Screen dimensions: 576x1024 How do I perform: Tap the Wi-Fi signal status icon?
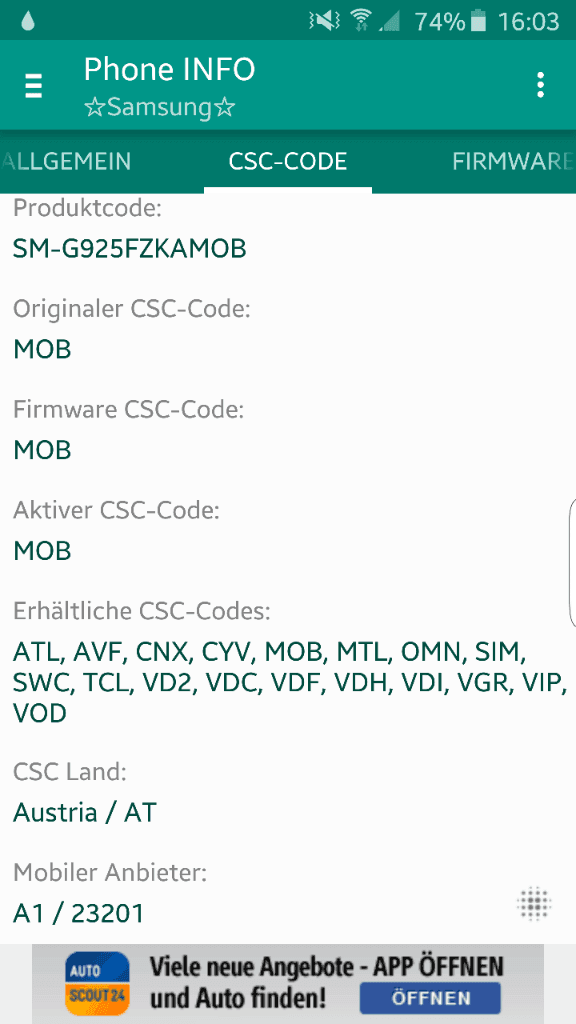[360, 22]
